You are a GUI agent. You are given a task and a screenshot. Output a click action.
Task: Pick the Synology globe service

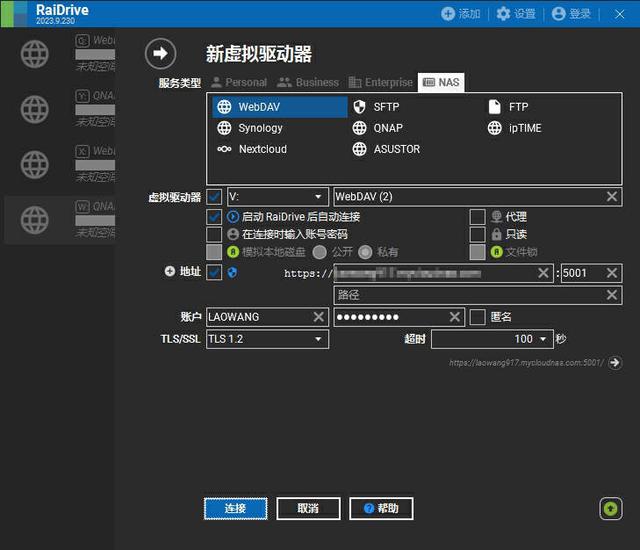250,128
